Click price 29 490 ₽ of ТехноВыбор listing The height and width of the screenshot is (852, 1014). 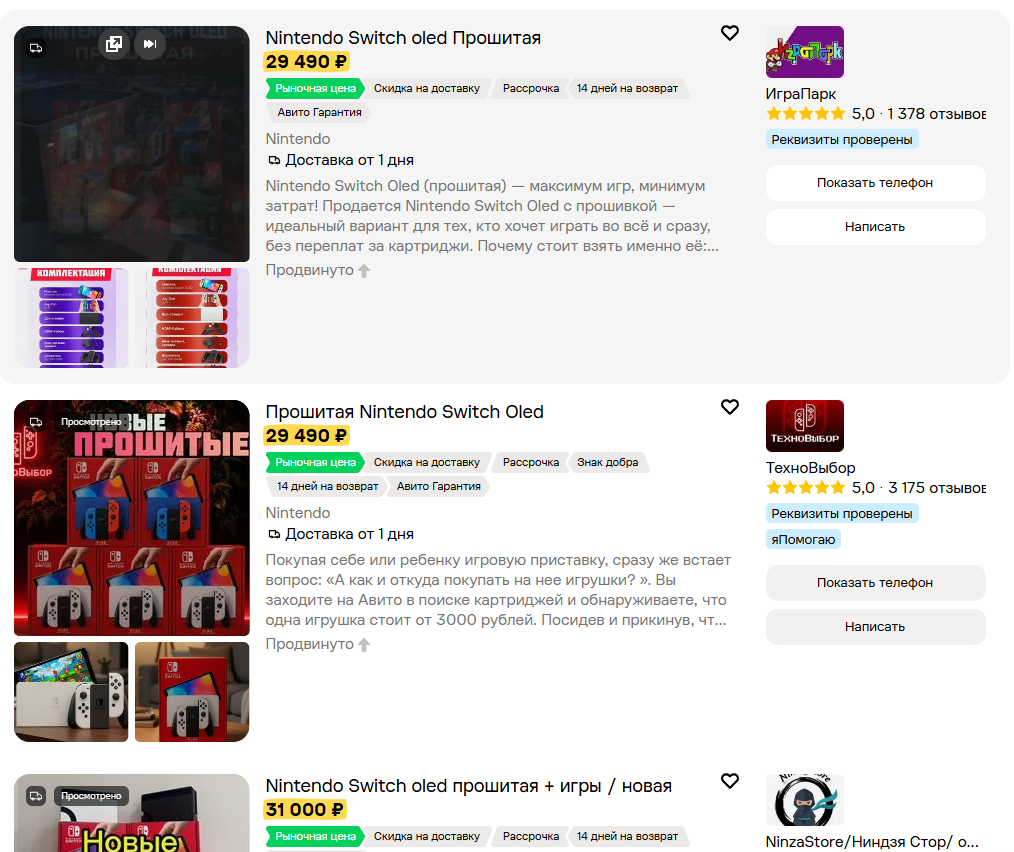coord(307,436)
